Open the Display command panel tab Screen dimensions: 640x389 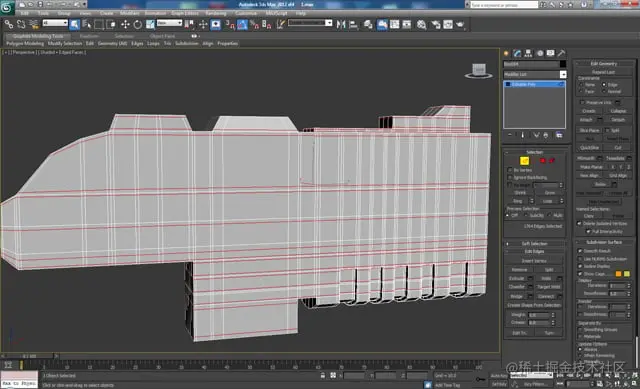[x=551, y=53]
